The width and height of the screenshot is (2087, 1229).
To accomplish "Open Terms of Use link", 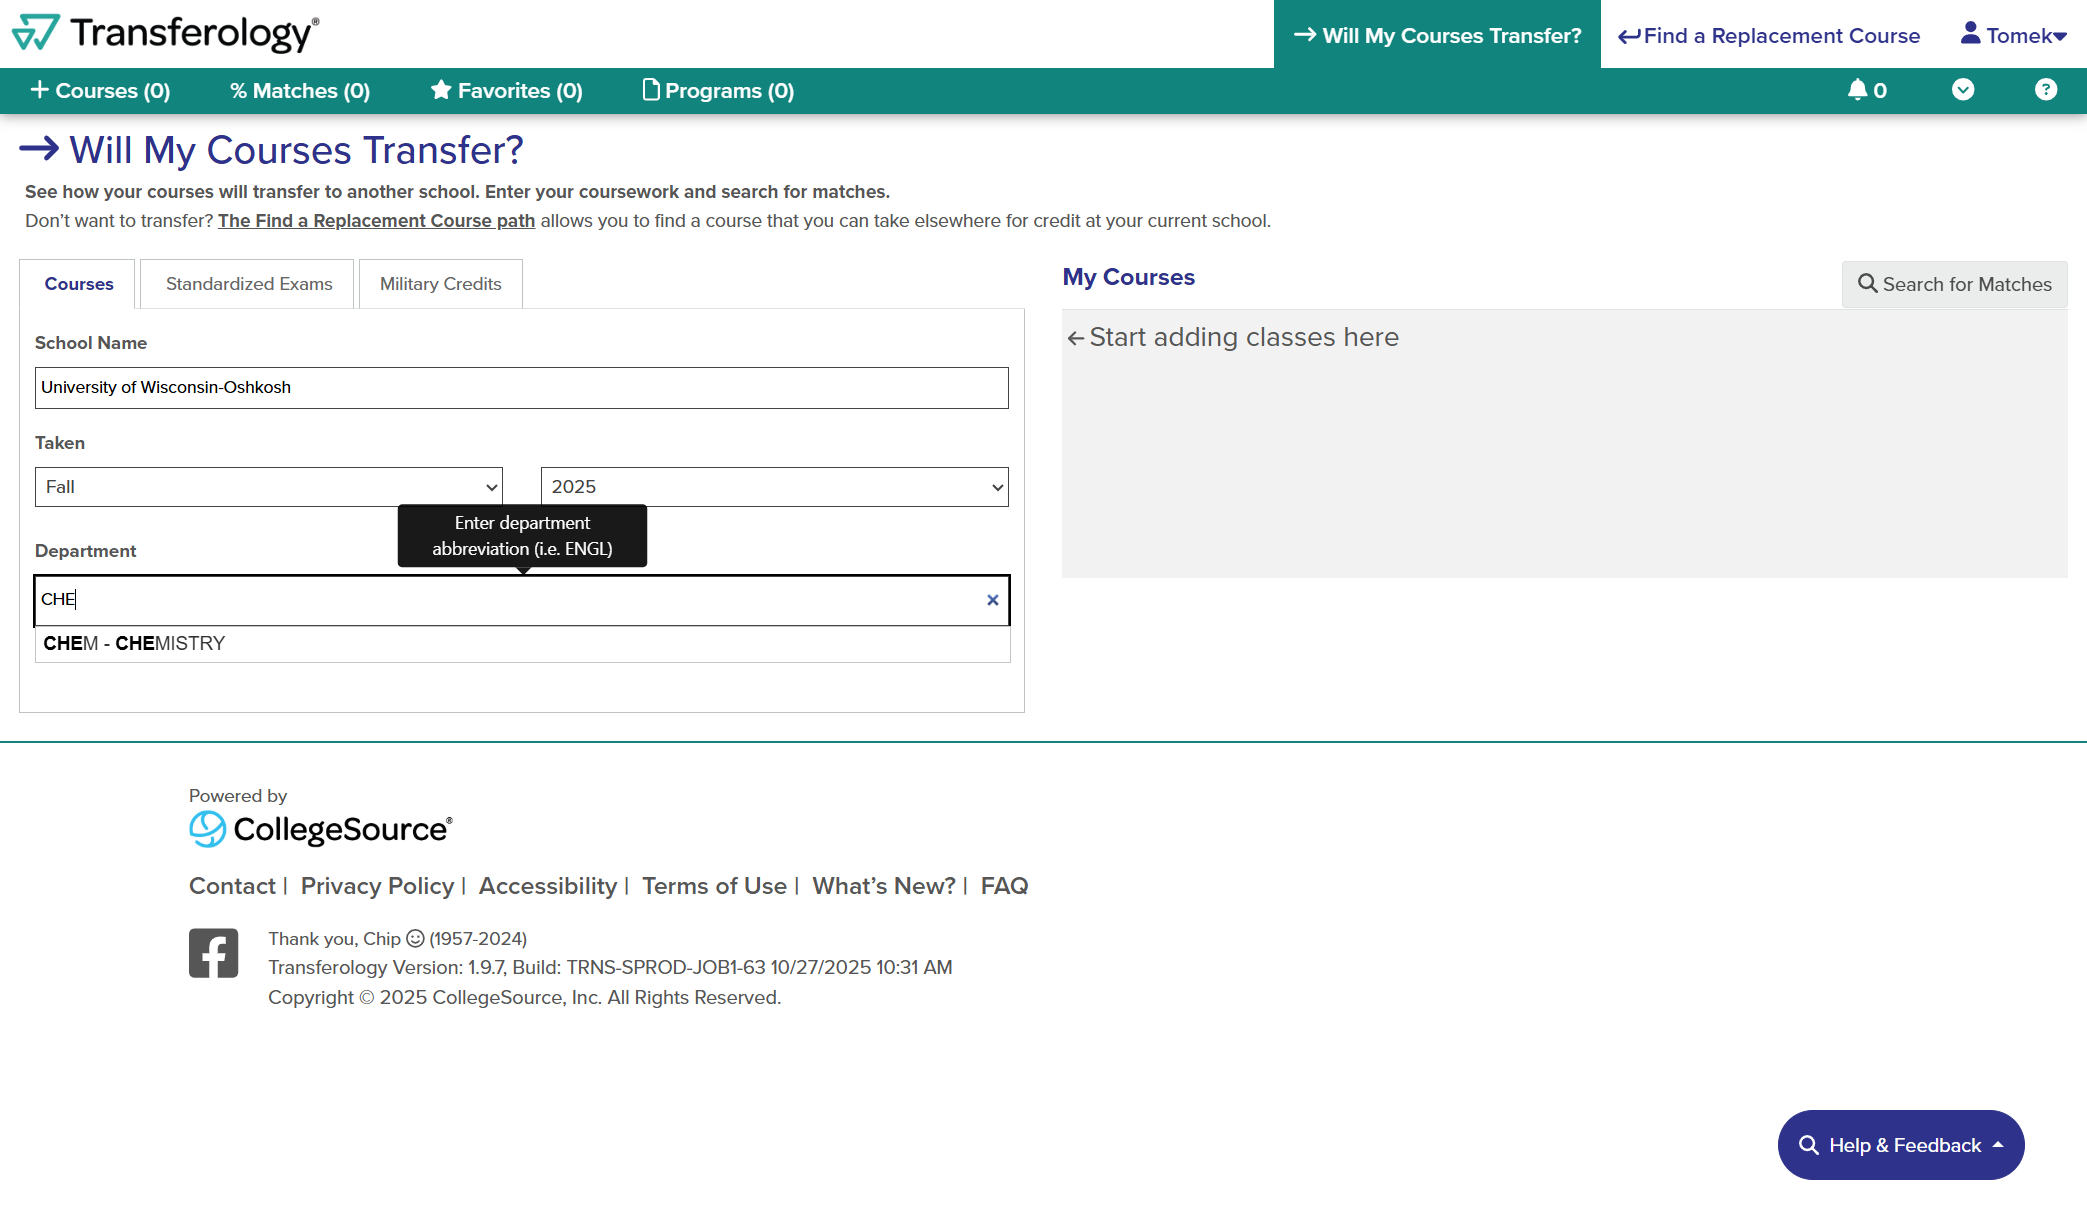I will point(714,886).
